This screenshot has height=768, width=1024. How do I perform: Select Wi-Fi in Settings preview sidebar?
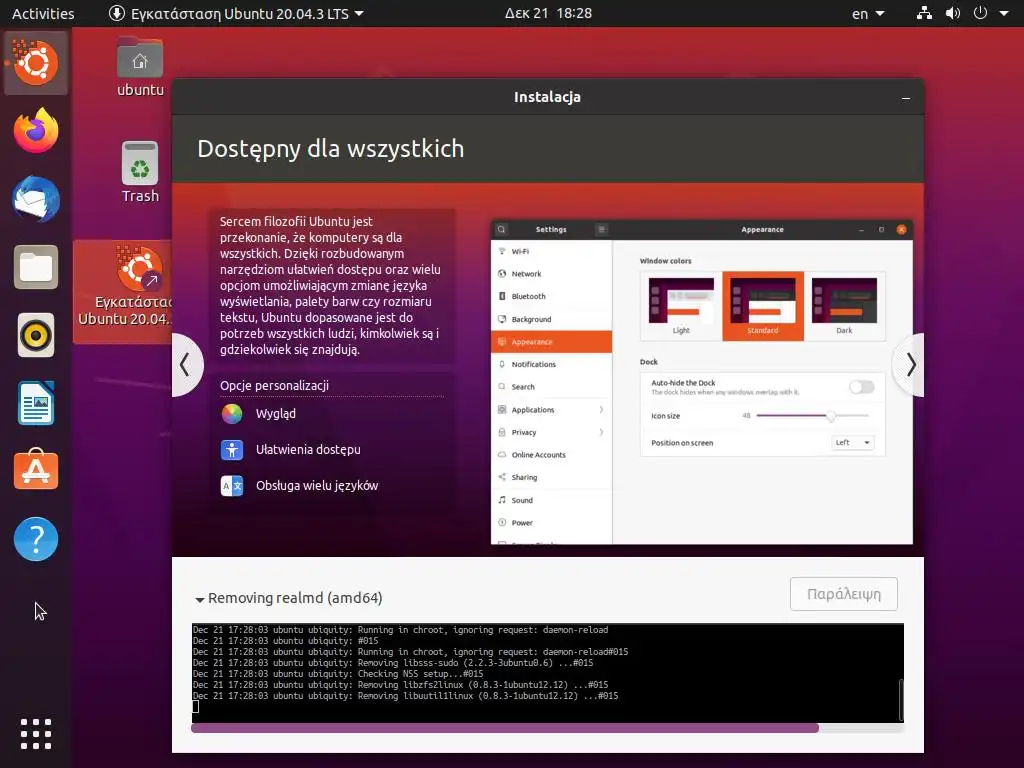pyautogui.click(x=551, y=251)
